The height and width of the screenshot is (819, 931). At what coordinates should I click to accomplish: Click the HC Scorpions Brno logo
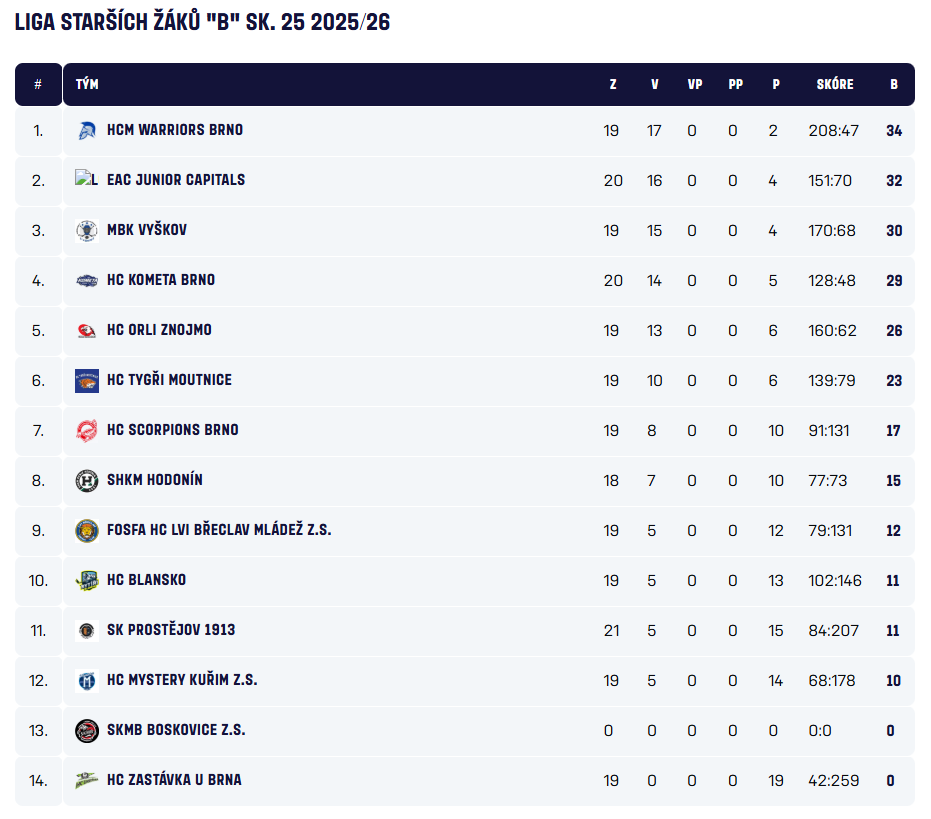point(87,430)
